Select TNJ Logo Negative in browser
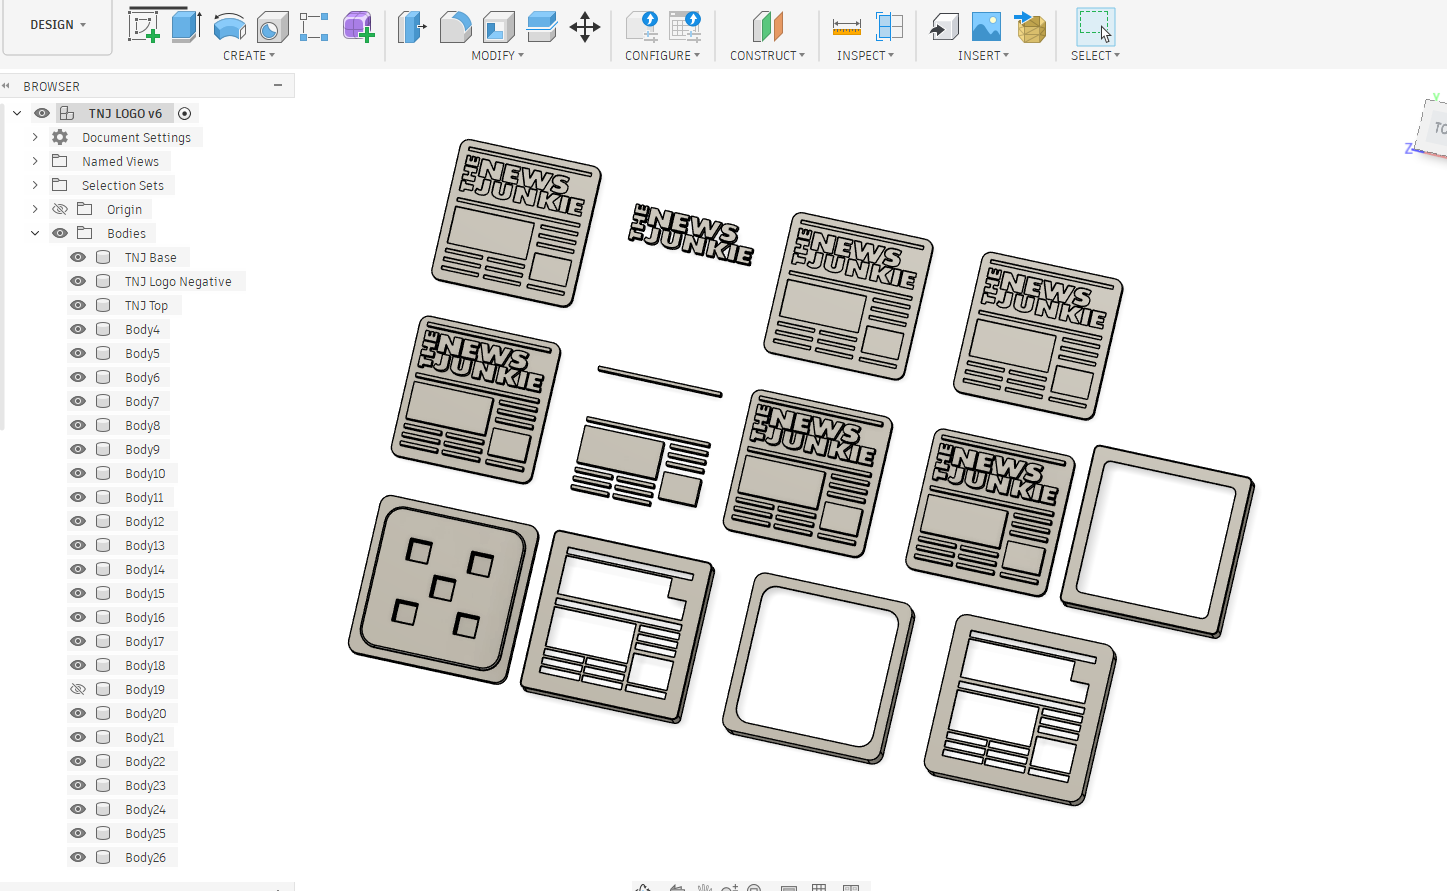The height and width of the screenshot is (891, 1447). coord(177,282)
